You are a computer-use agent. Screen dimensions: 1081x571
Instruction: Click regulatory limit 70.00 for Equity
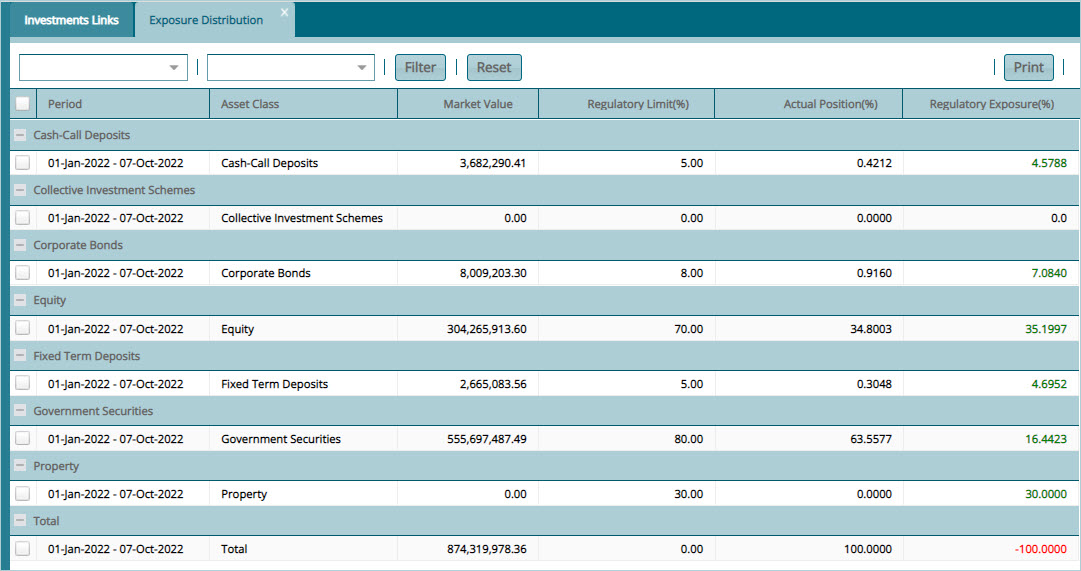click(689, 329)
